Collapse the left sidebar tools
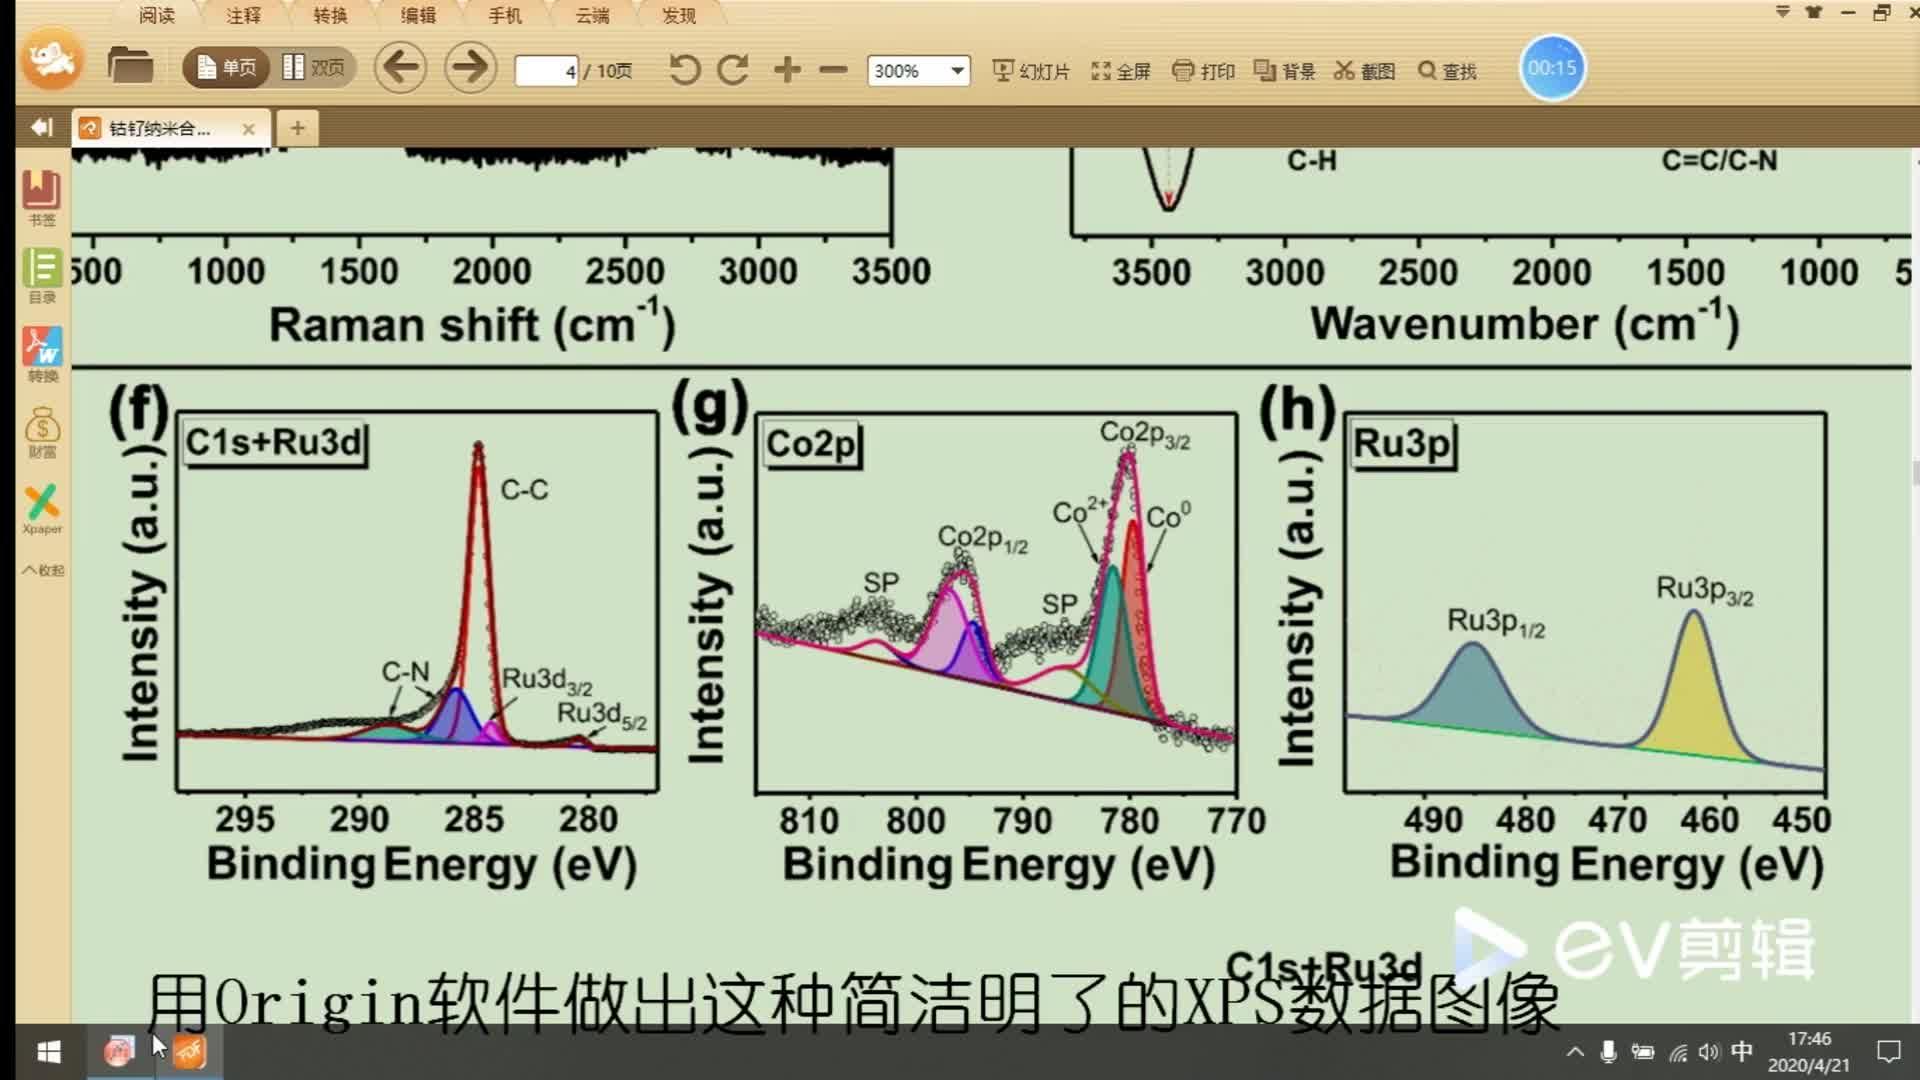The width and height of the screenshot is (1920, 1080). 42,570
